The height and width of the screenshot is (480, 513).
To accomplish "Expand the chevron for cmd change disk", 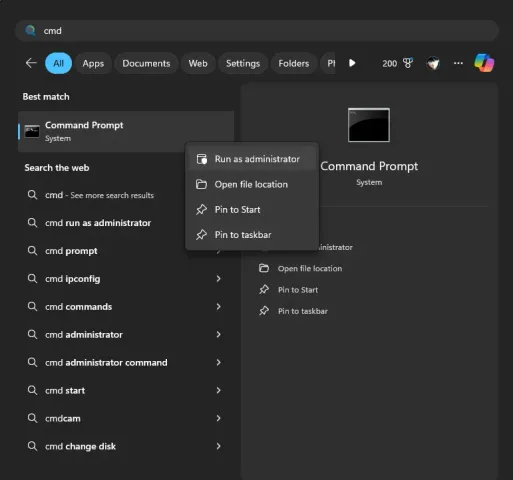I will (218, 446).
